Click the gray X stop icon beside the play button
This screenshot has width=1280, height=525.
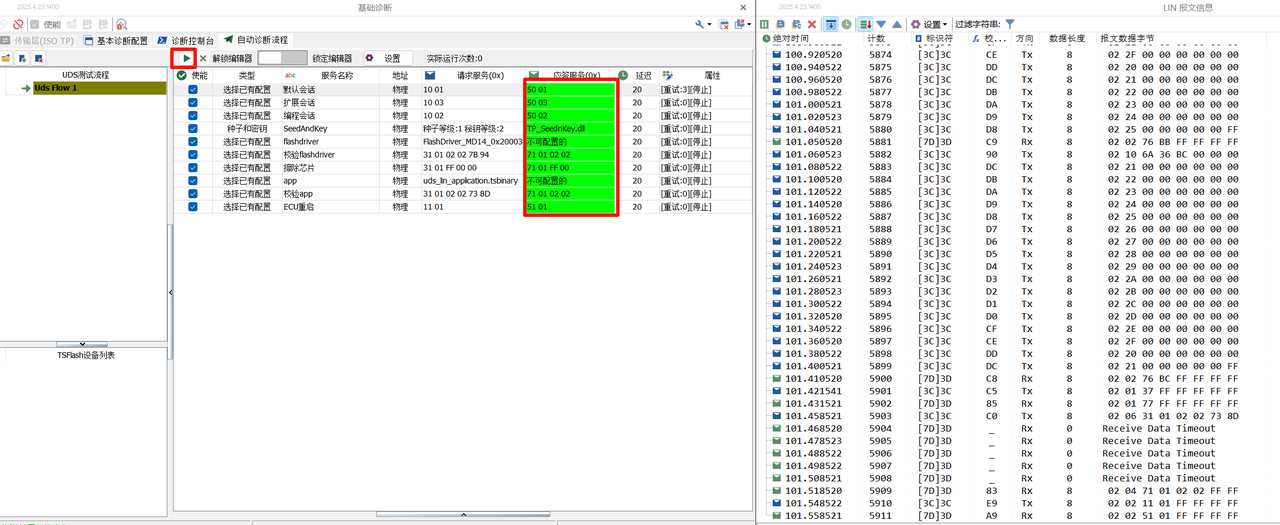point(203,59)
